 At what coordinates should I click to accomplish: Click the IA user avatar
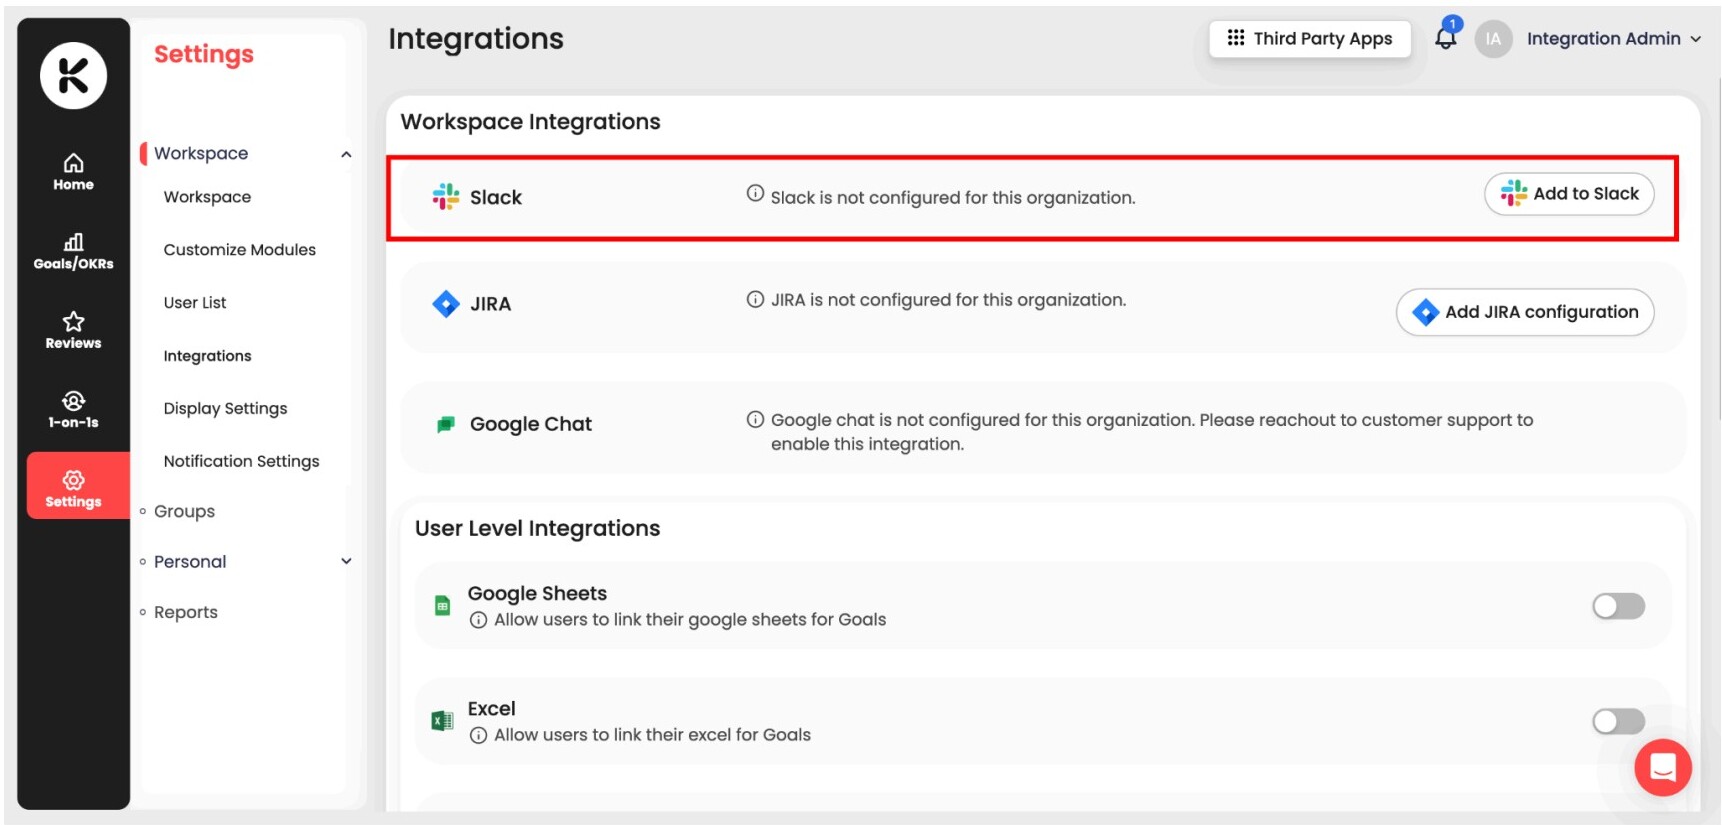tap(1493, 39)
